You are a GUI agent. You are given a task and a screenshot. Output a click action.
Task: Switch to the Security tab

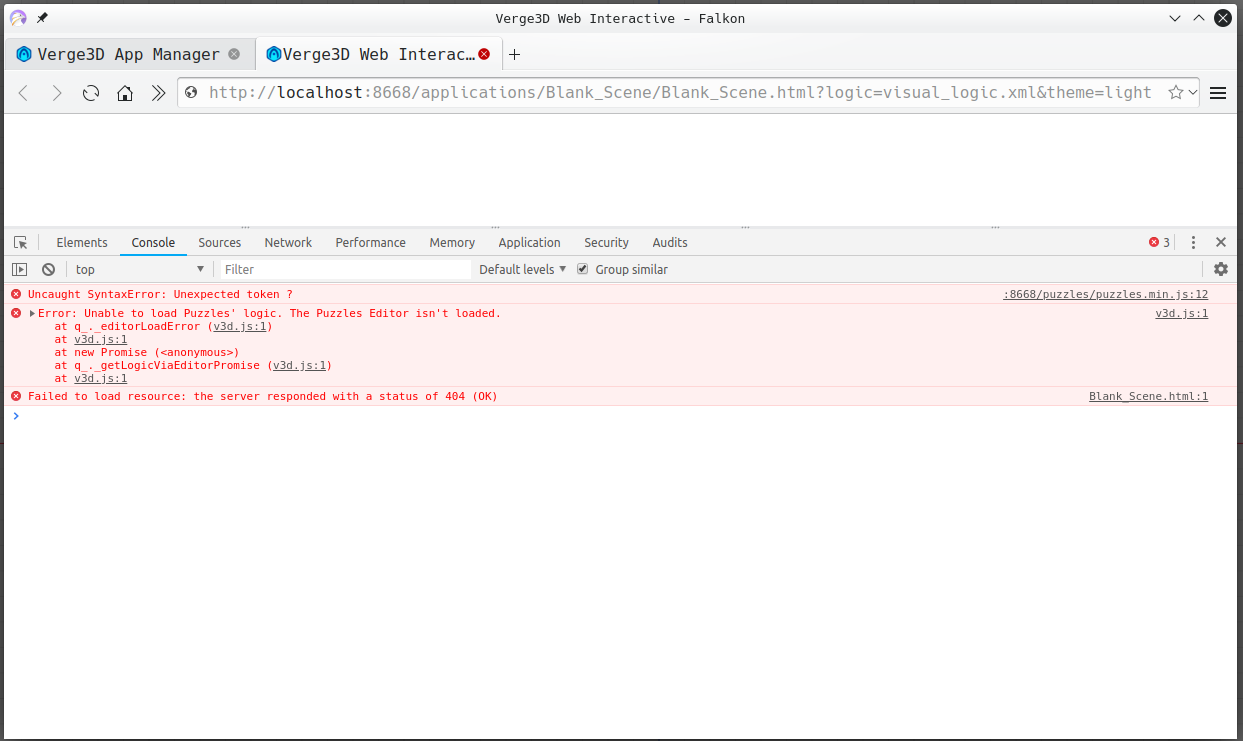606,242
